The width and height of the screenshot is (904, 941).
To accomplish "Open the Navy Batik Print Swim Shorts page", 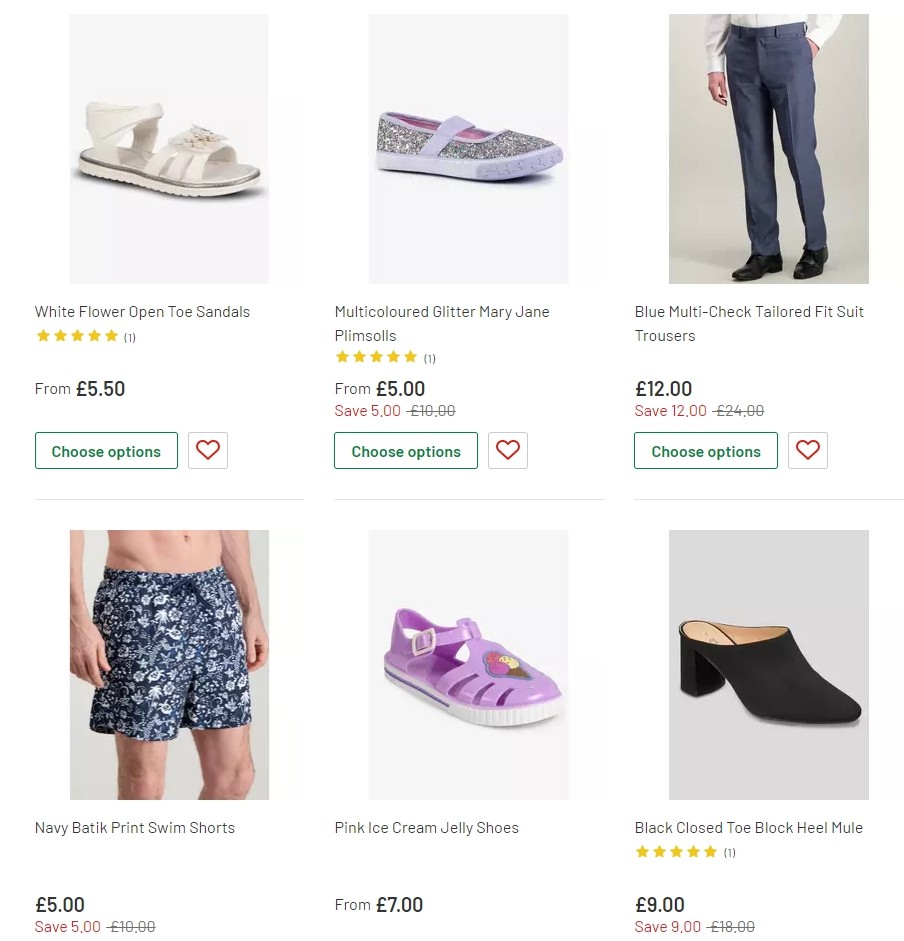I will point(135,827).
